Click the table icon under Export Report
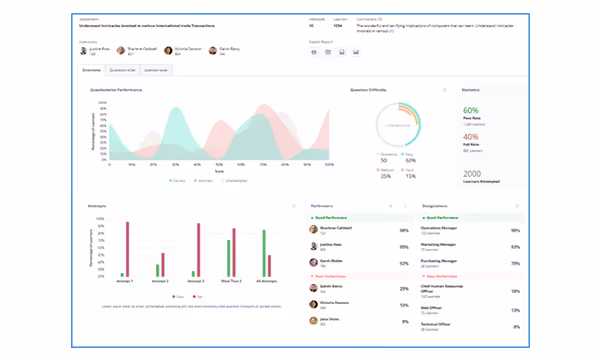600x360 pixels. coord(328,52)
